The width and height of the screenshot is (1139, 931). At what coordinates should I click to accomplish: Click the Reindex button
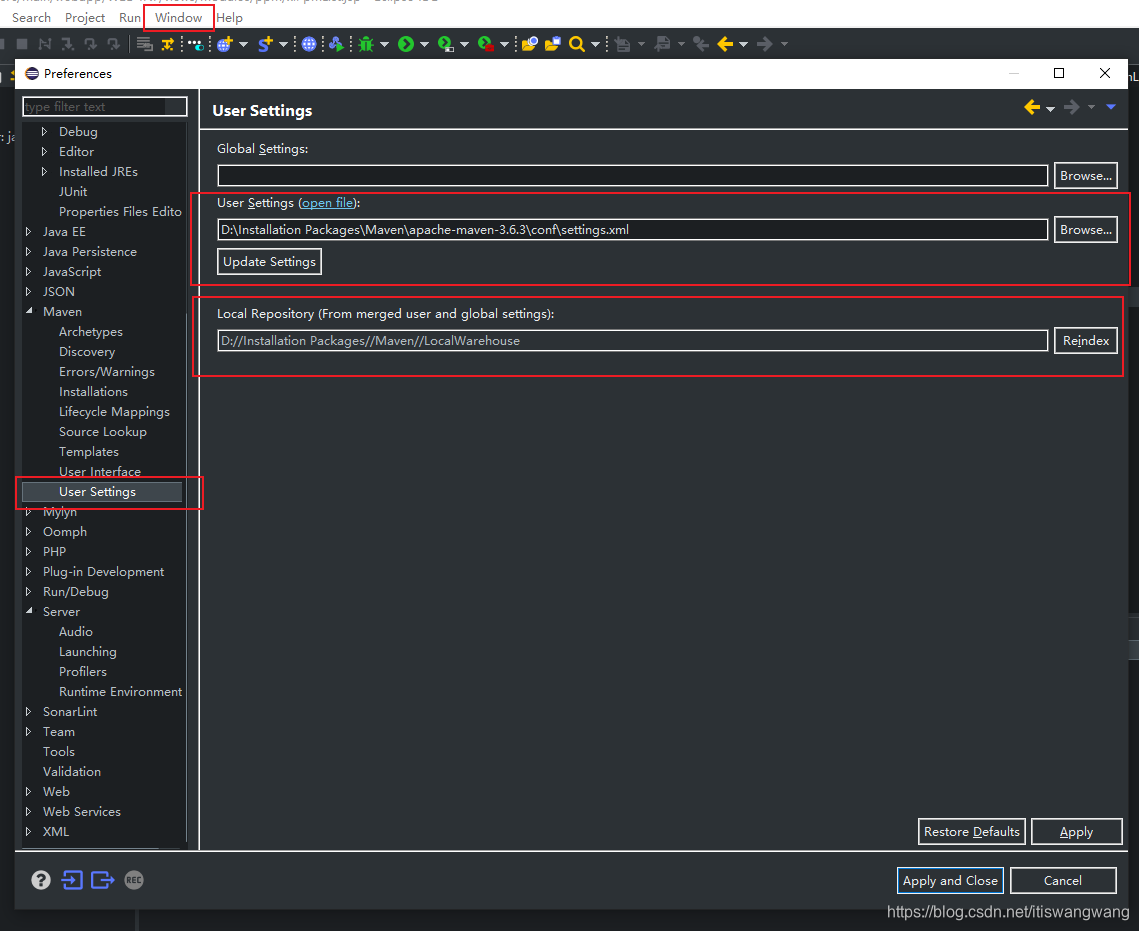[x=1085, y=341]
